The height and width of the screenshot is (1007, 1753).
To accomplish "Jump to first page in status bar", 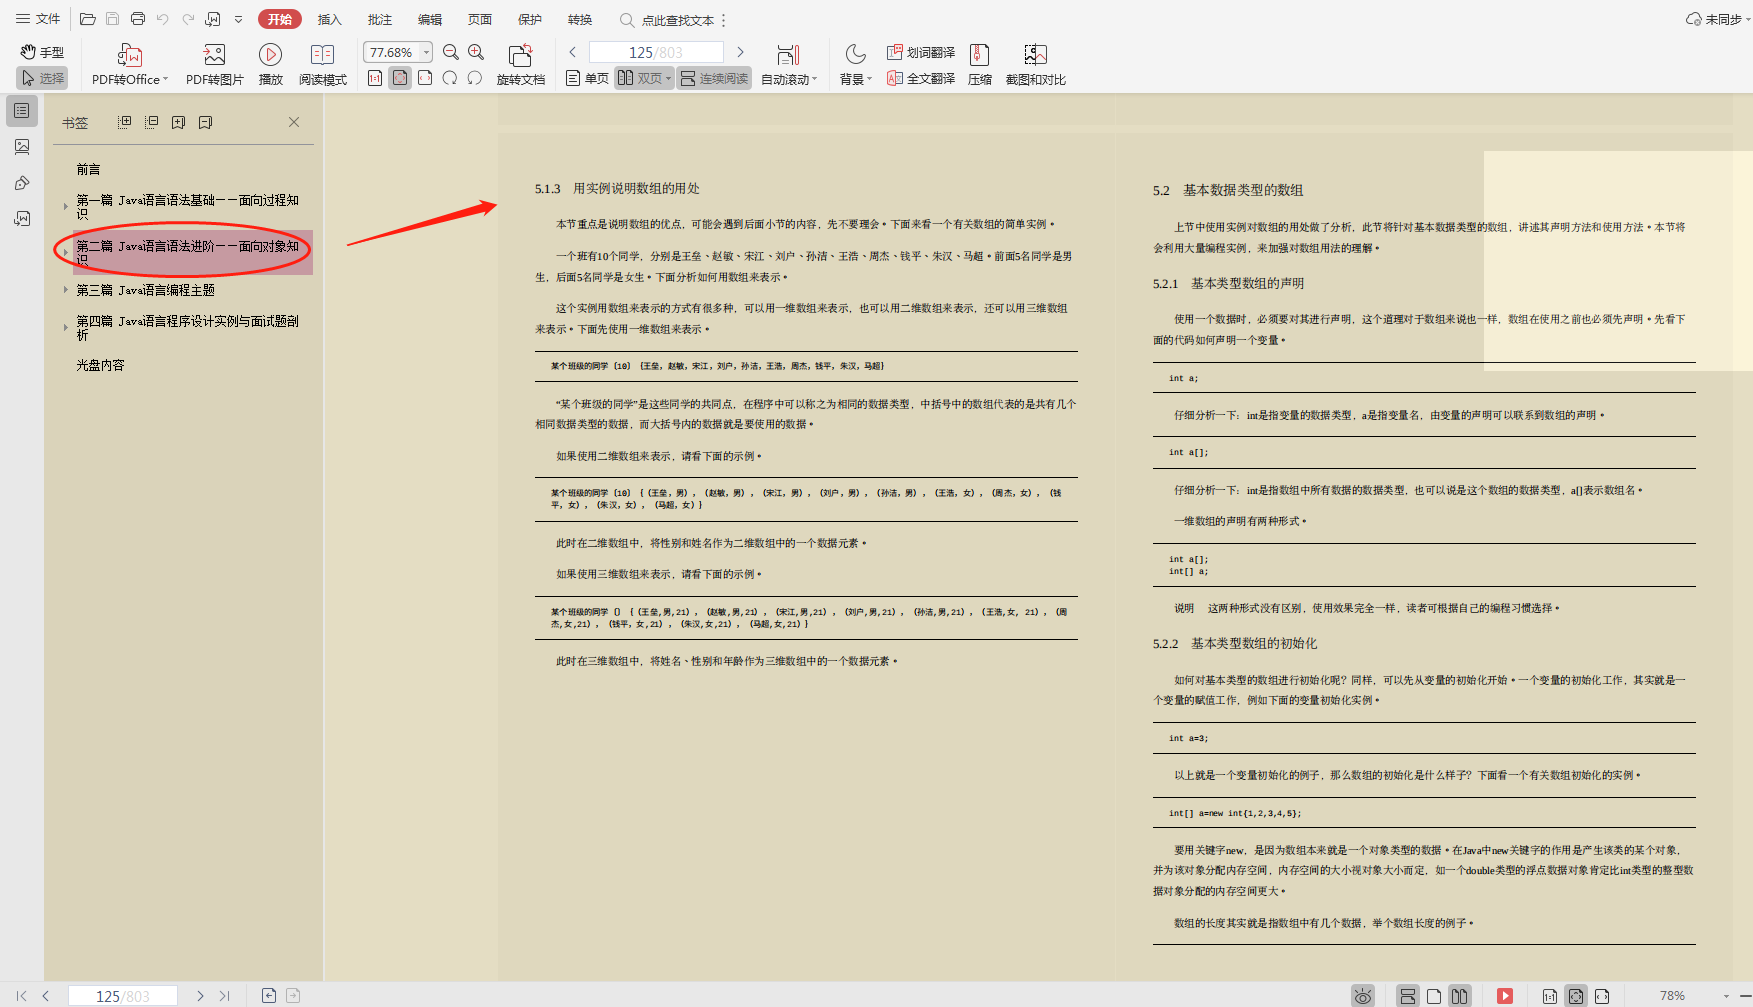I will tap(22, 996).
